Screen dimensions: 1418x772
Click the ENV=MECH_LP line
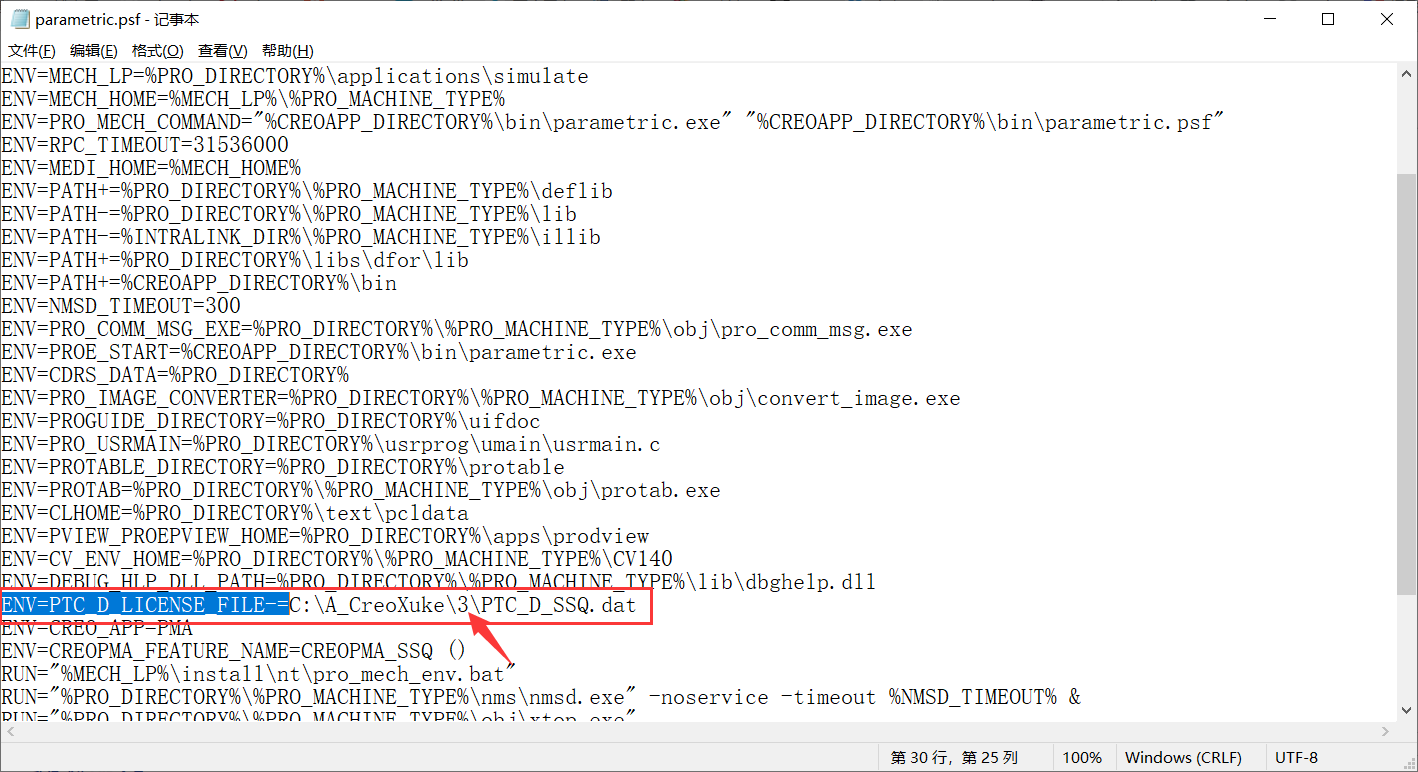pos(295,76)
